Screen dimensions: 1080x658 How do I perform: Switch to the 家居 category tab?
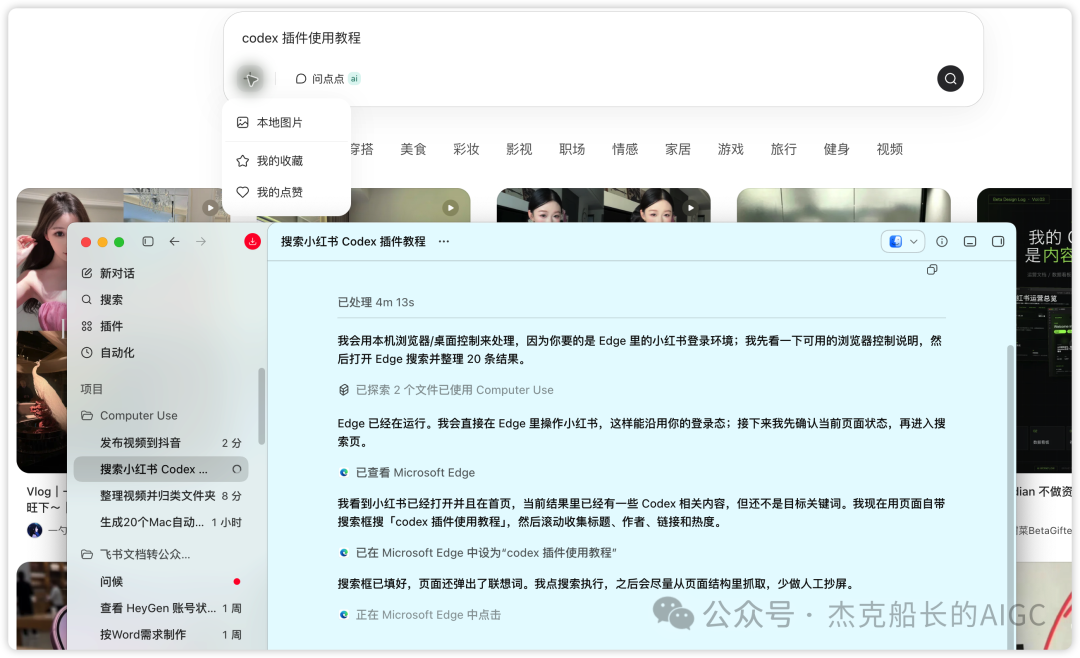click(678, 149)
